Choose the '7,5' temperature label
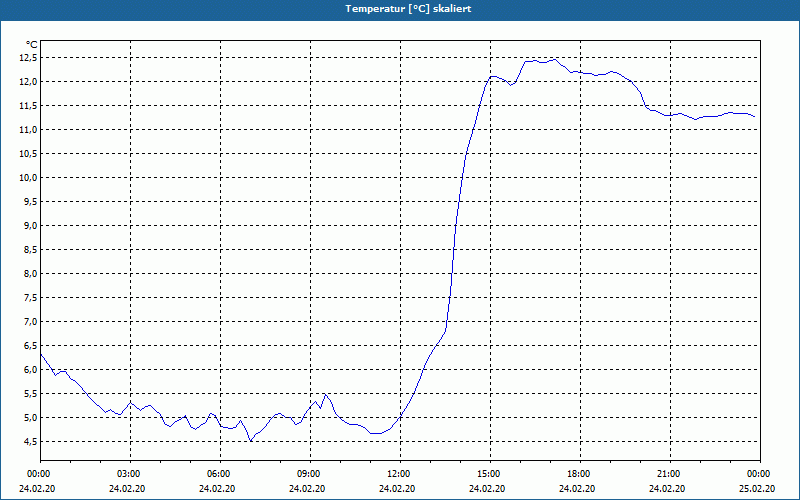Image resolution: width=800 pixels, height=500 pixels. [x=30, y=297]
